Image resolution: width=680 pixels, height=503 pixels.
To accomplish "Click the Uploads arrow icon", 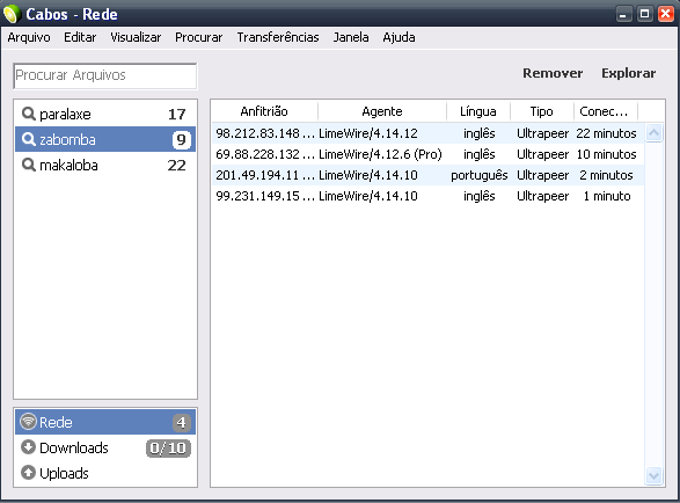I will click(x=29, y=473).
